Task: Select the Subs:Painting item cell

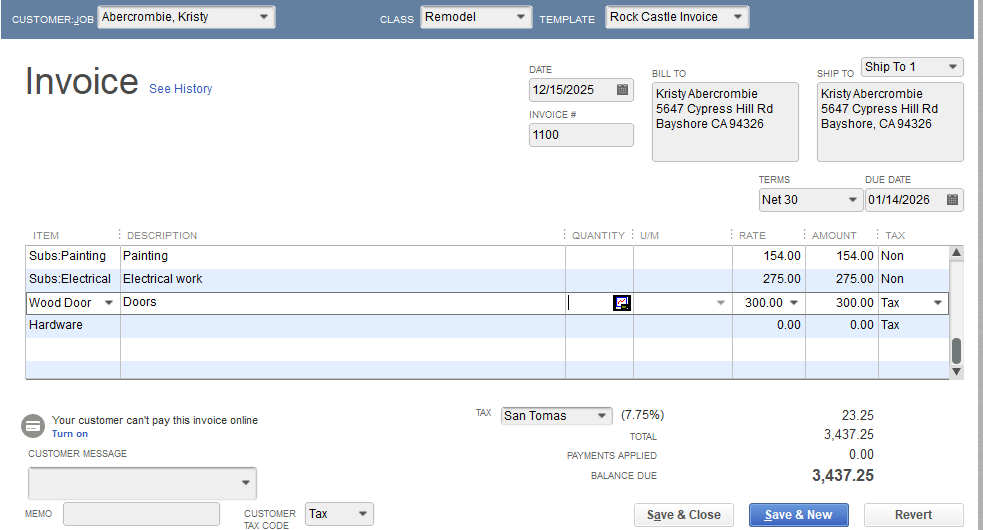Action: [73, 256]
